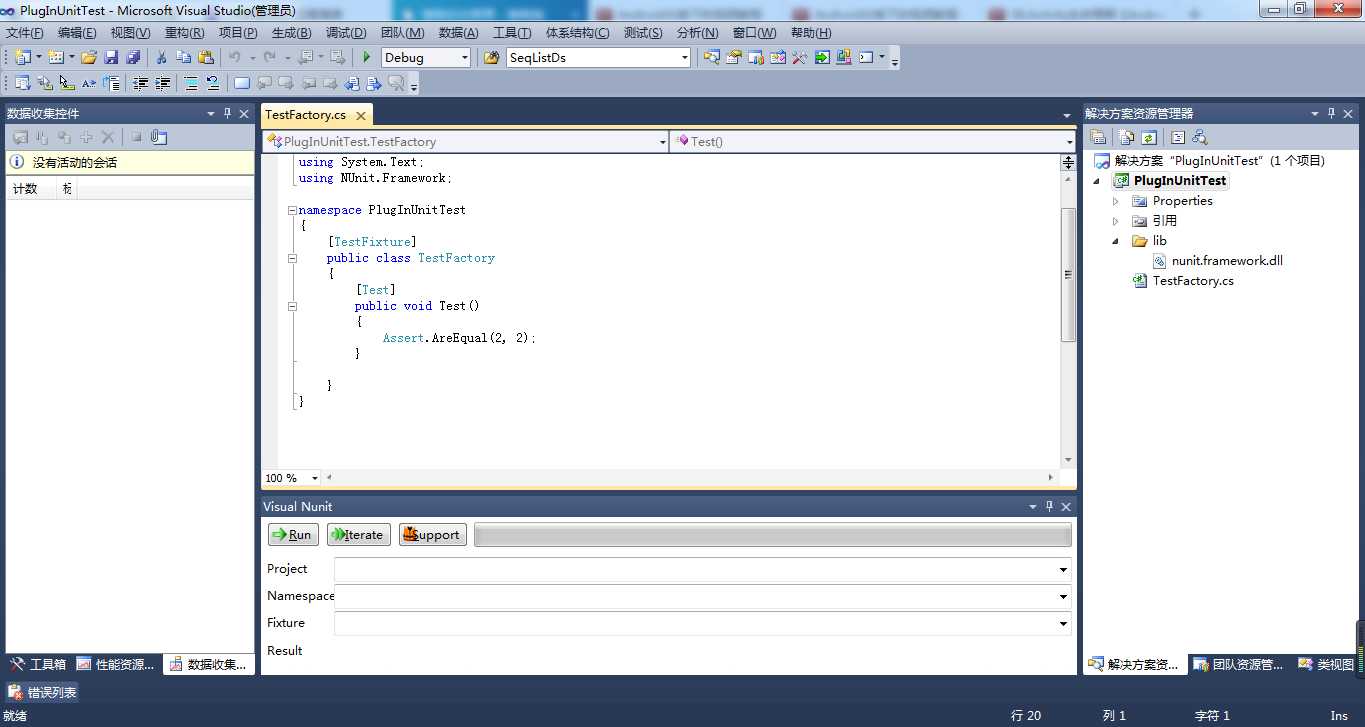Open the 调试(D) menu
1365x727 pixels.
coord(346,33)
